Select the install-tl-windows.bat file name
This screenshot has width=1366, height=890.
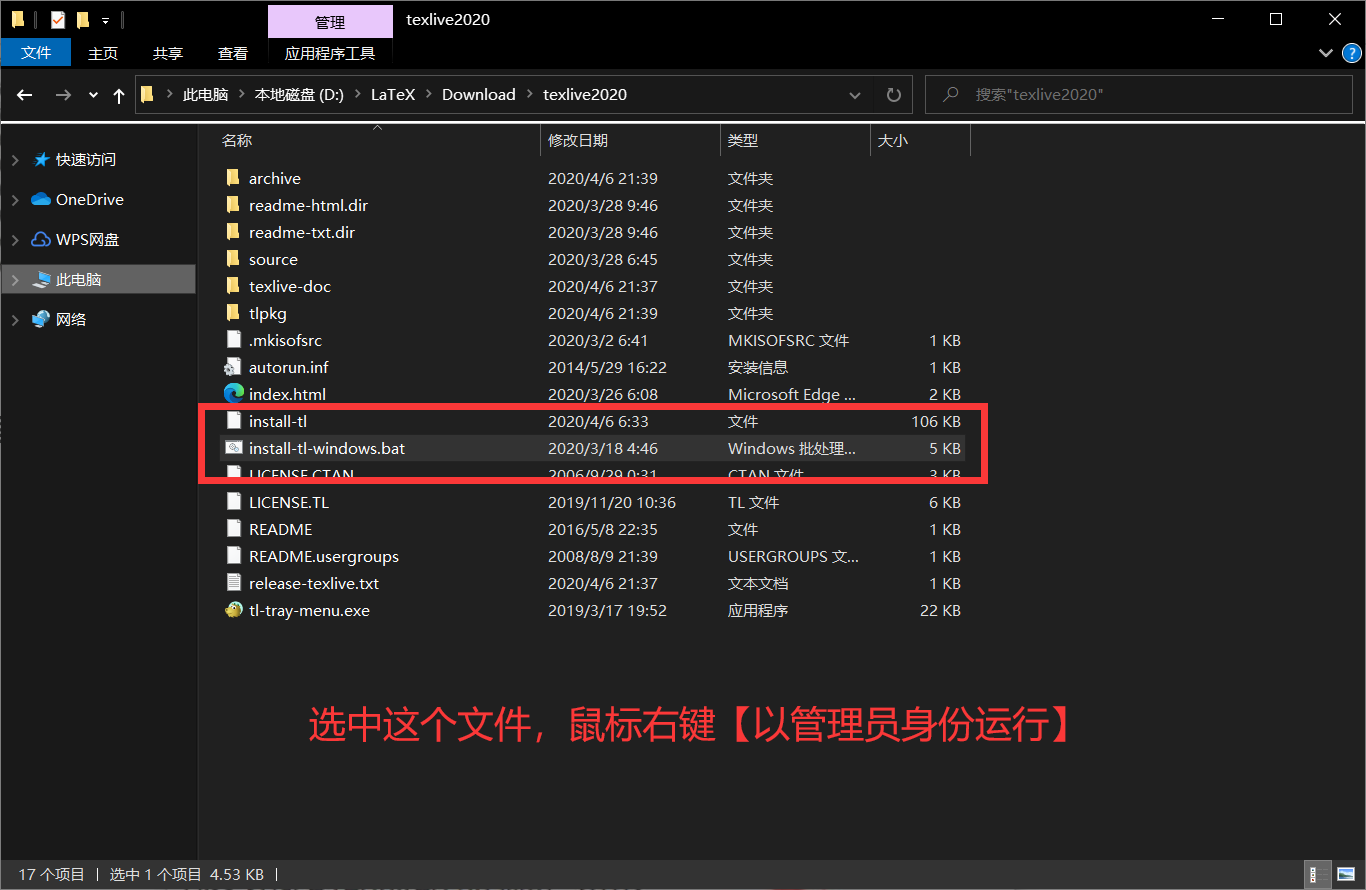[327, 448]
